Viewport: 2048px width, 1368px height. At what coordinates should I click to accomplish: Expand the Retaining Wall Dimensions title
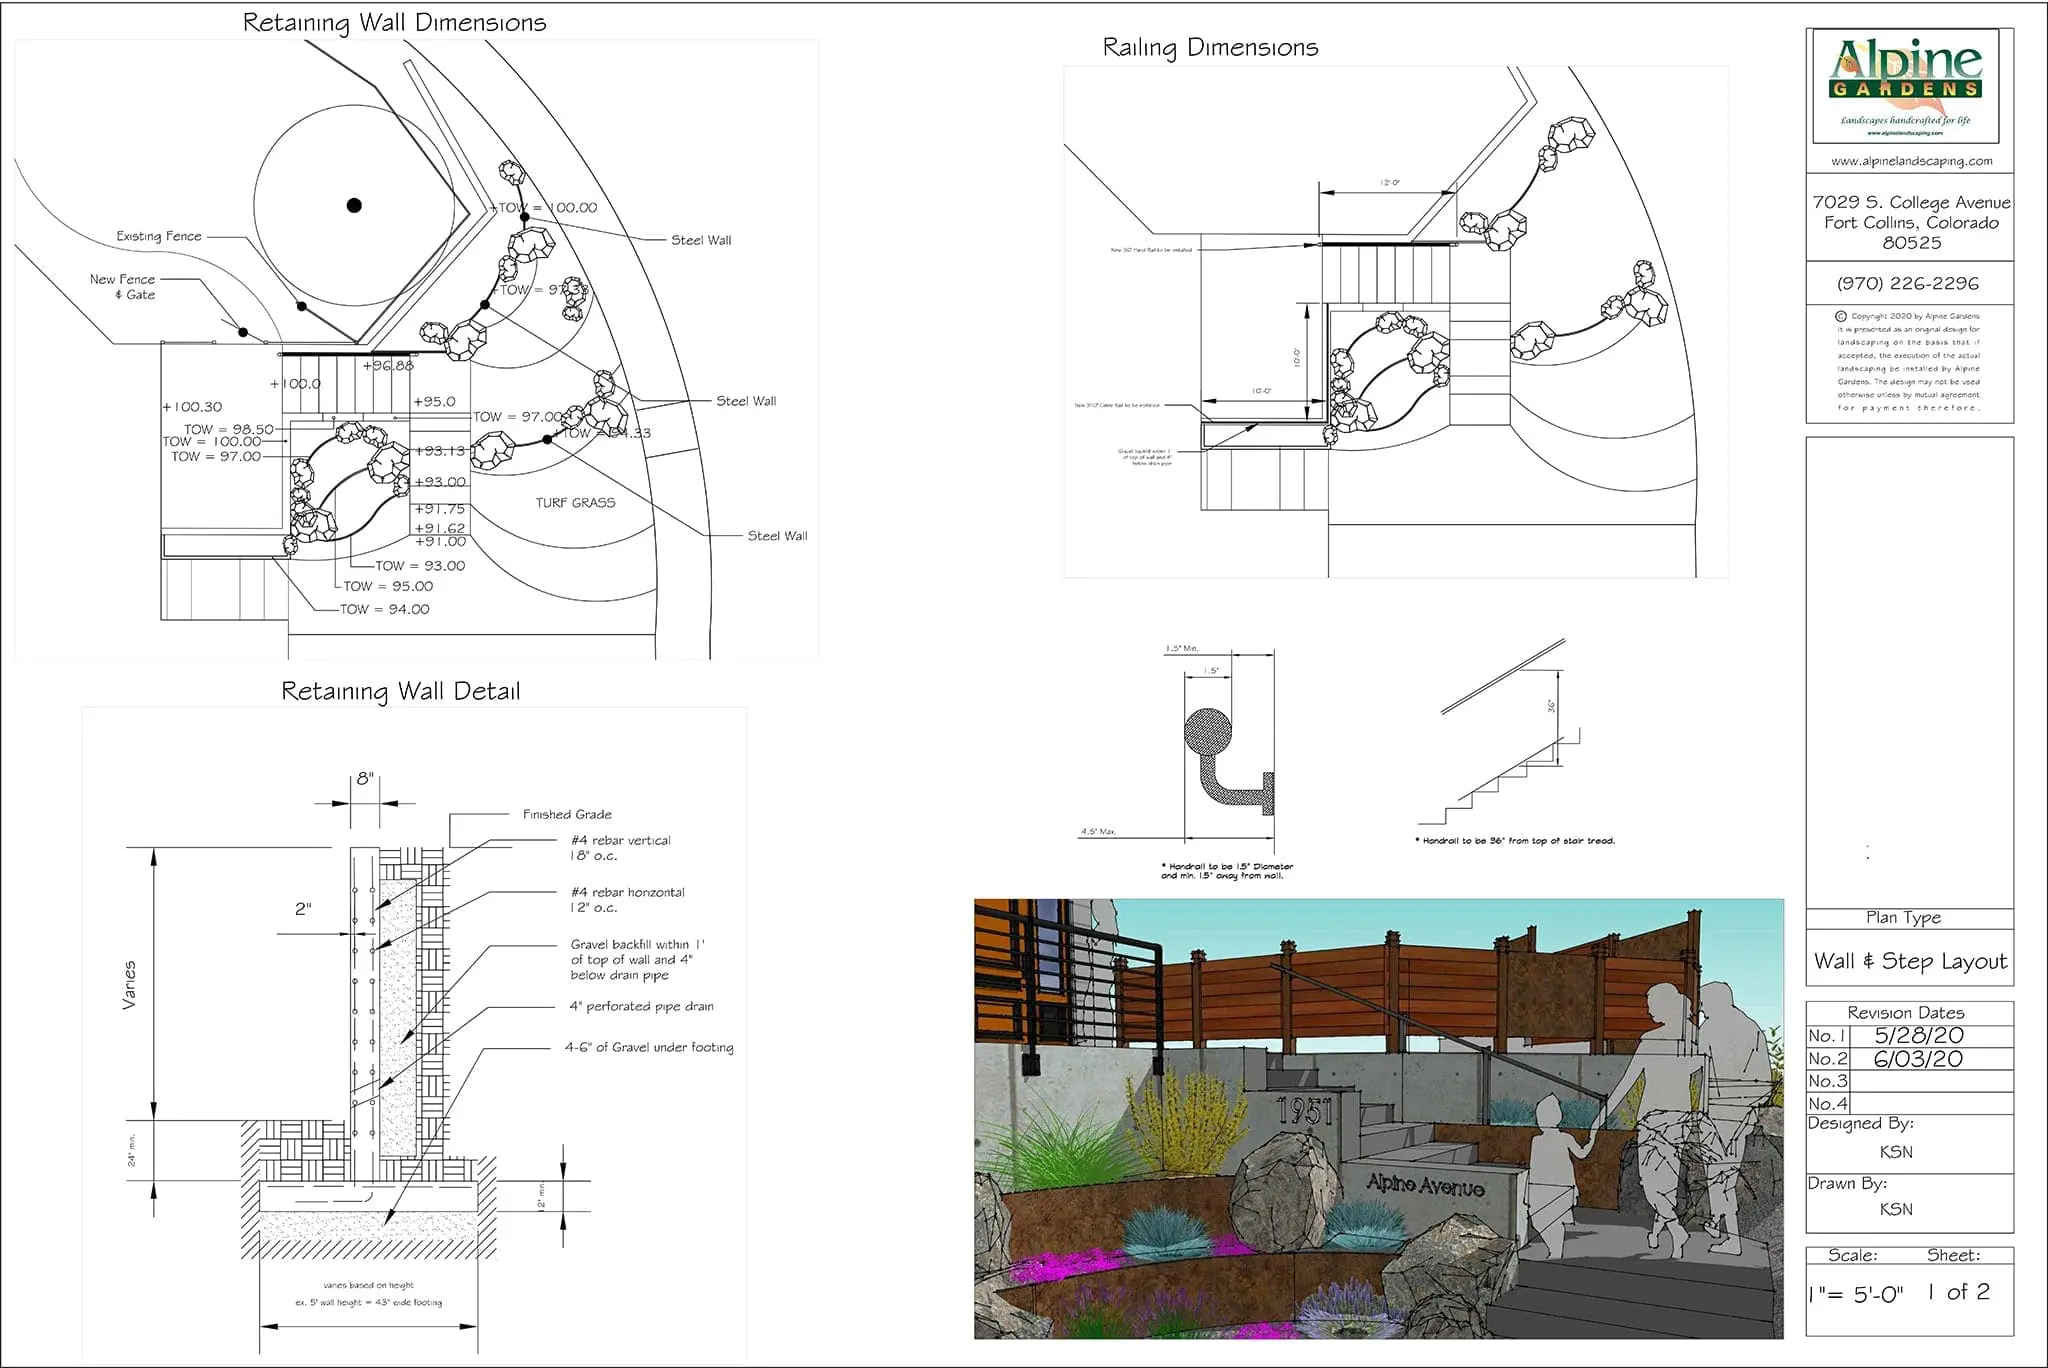pos(395,22)
